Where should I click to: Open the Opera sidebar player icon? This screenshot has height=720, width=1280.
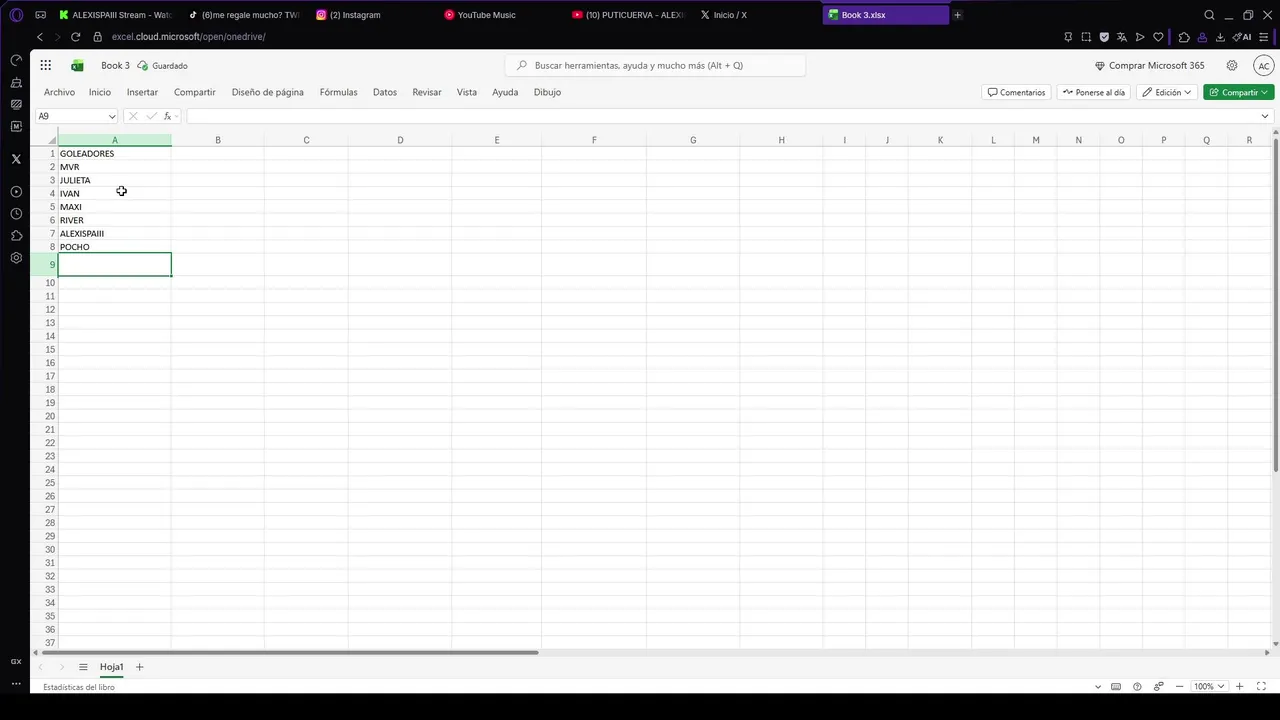point(16,191)
